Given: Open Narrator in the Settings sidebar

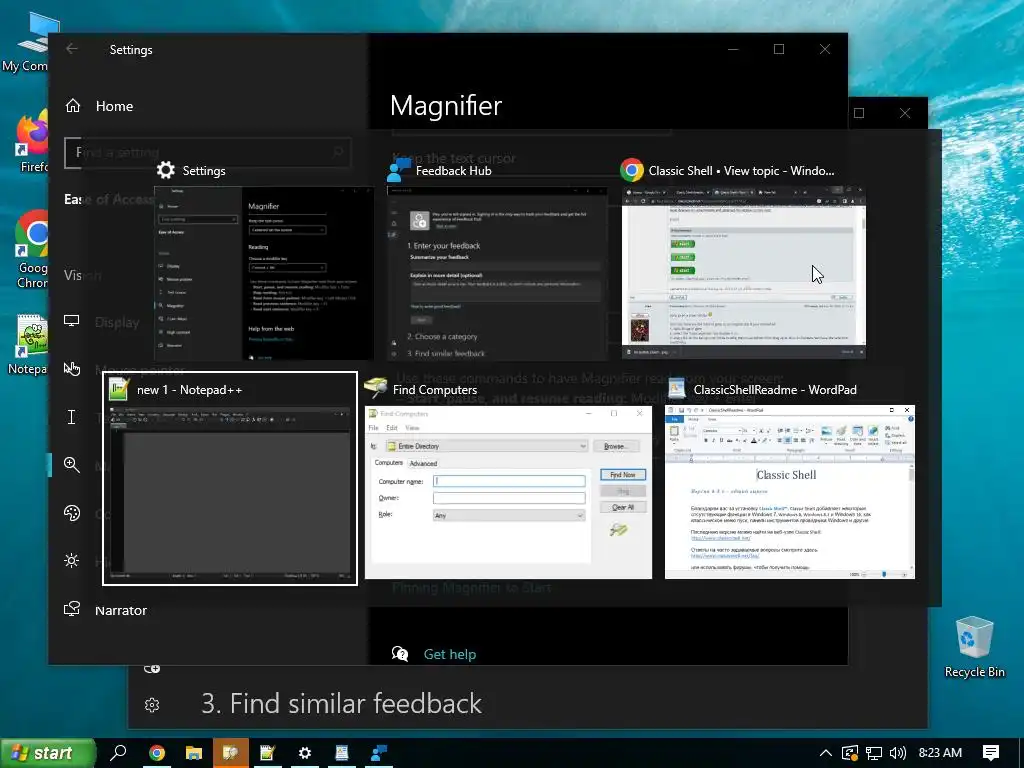Looking at the screenshot, I should point(104,610).
